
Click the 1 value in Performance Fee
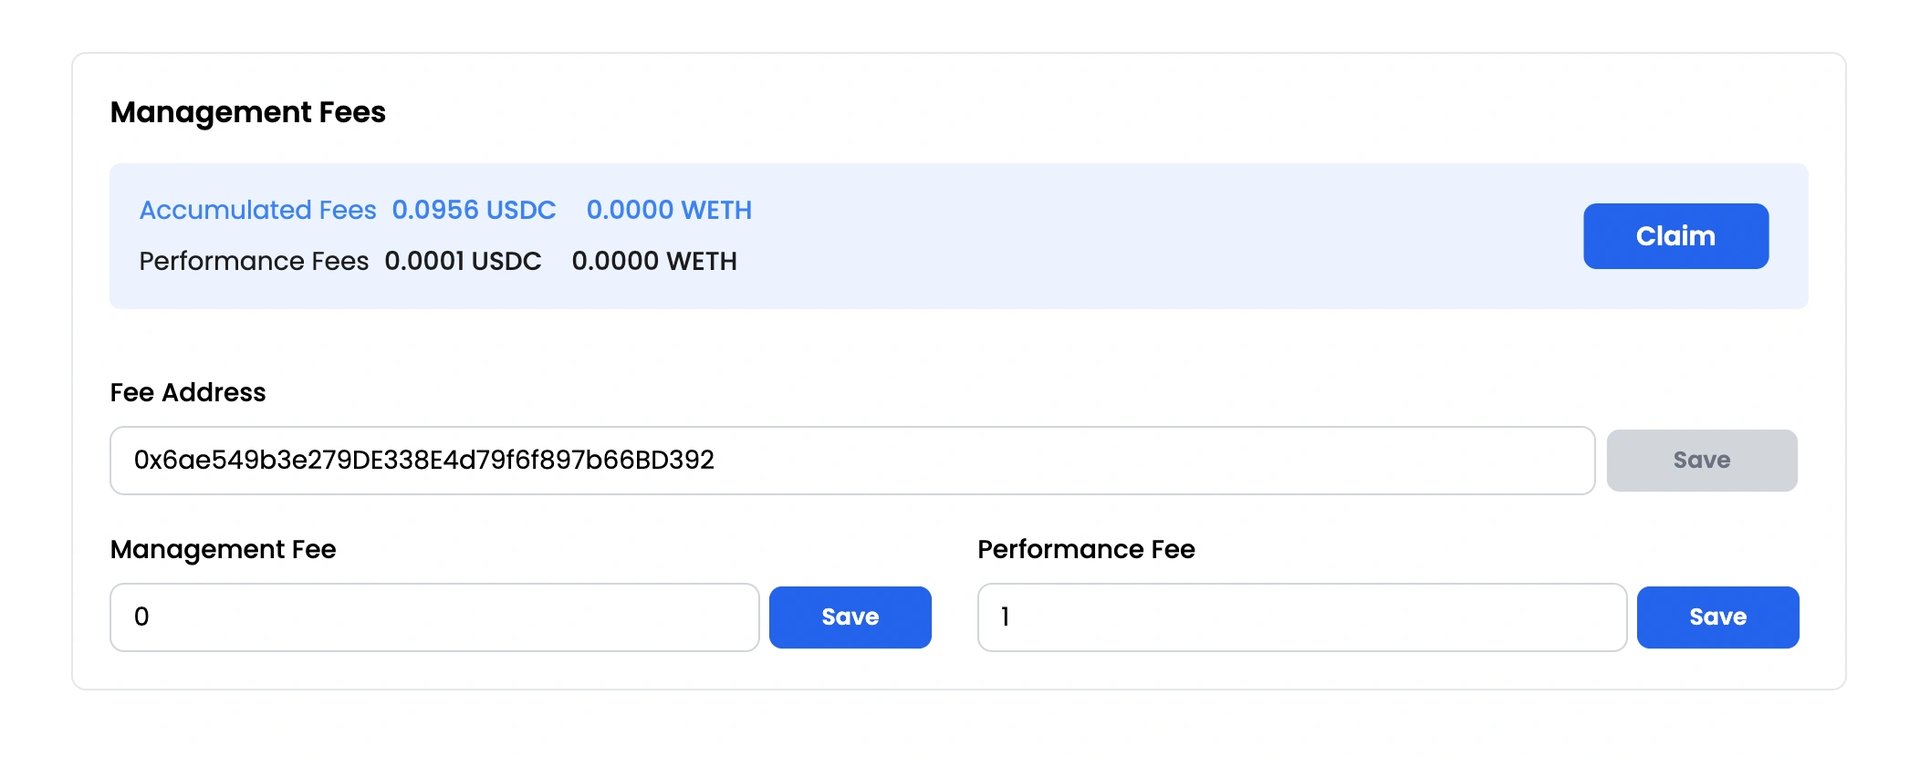(1005, 617)
